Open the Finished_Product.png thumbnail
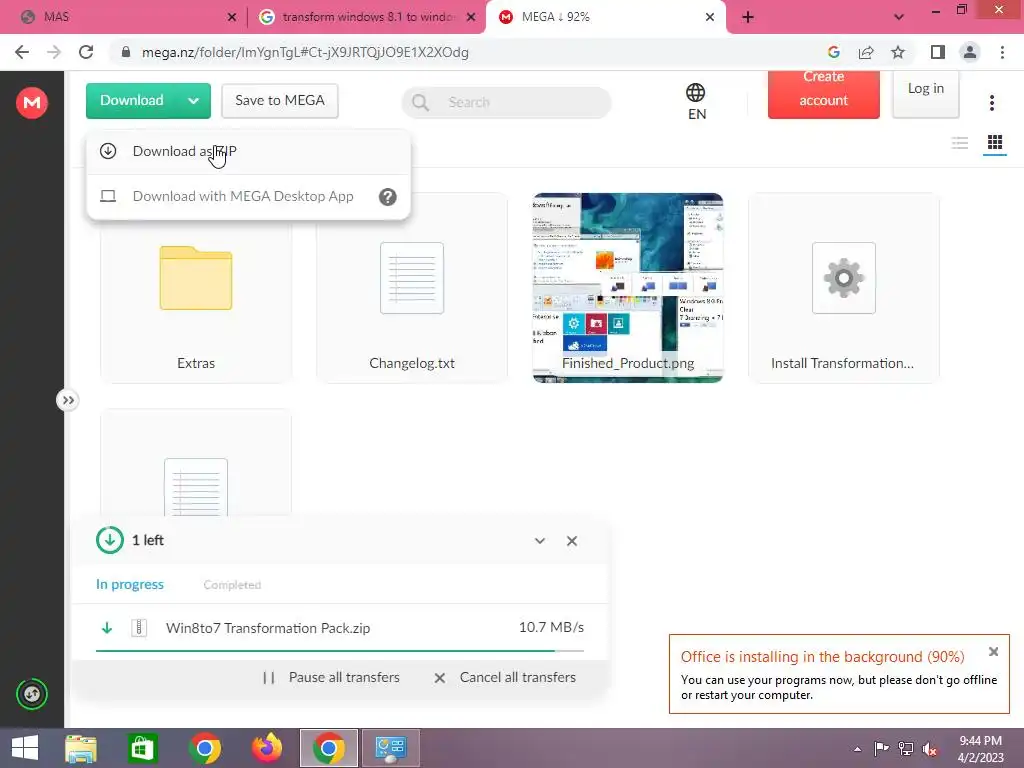This screenshot has width=1024, height=768. [x=628, y=288]
